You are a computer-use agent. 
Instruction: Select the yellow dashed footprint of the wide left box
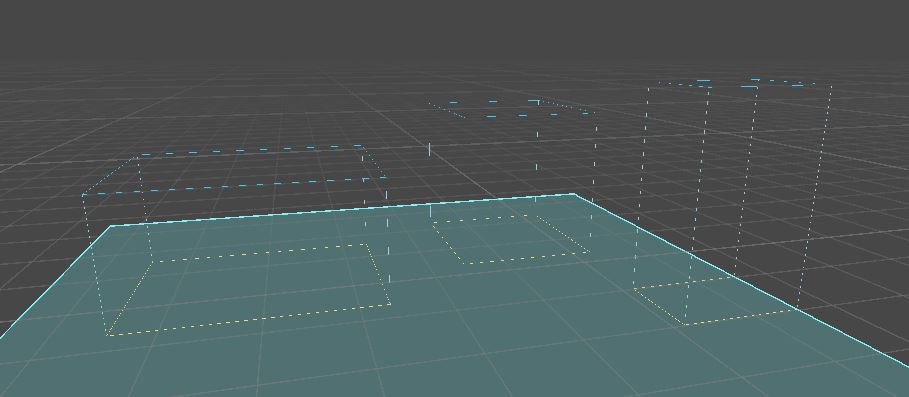[x=249, y=289]
